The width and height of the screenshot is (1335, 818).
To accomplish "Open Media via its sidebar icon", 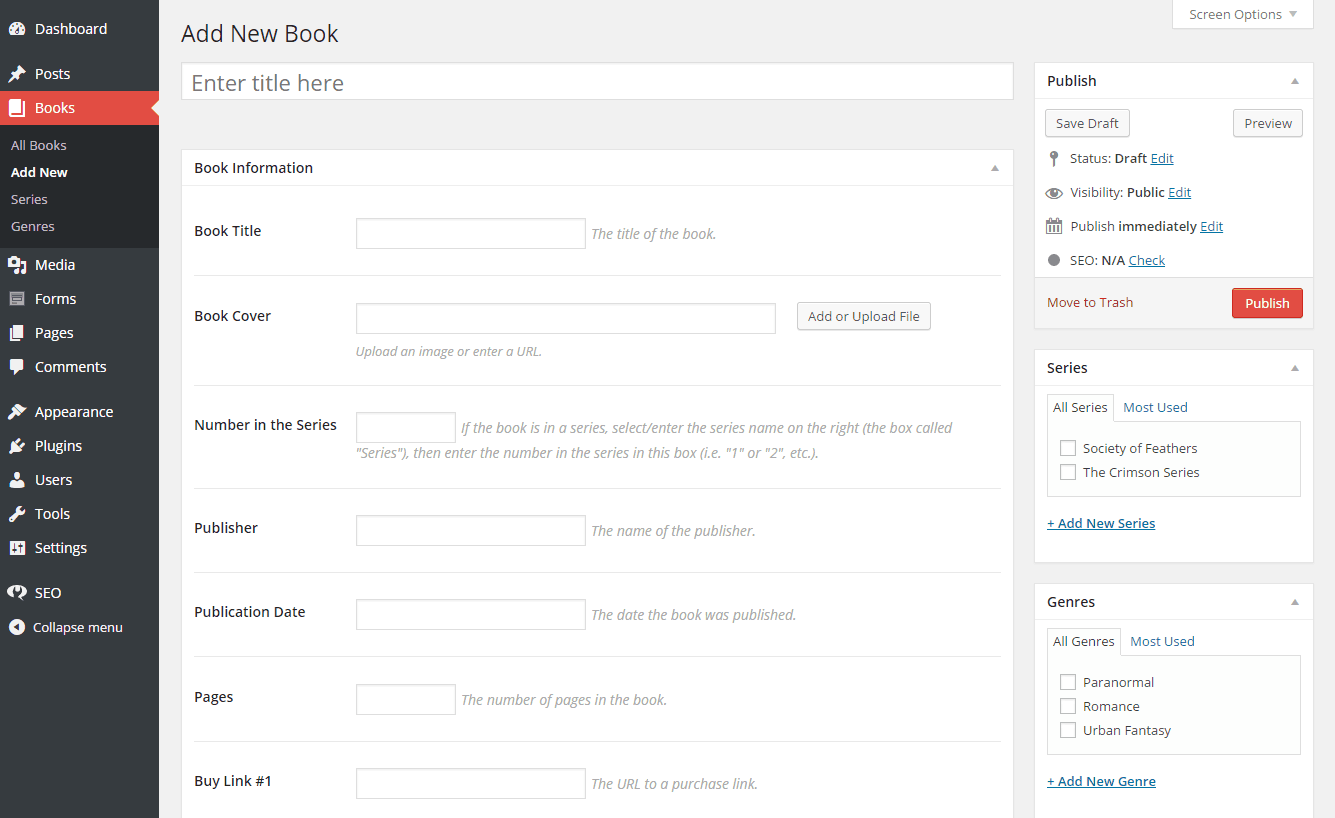I will pyautogui.click(x=17, y=265).
